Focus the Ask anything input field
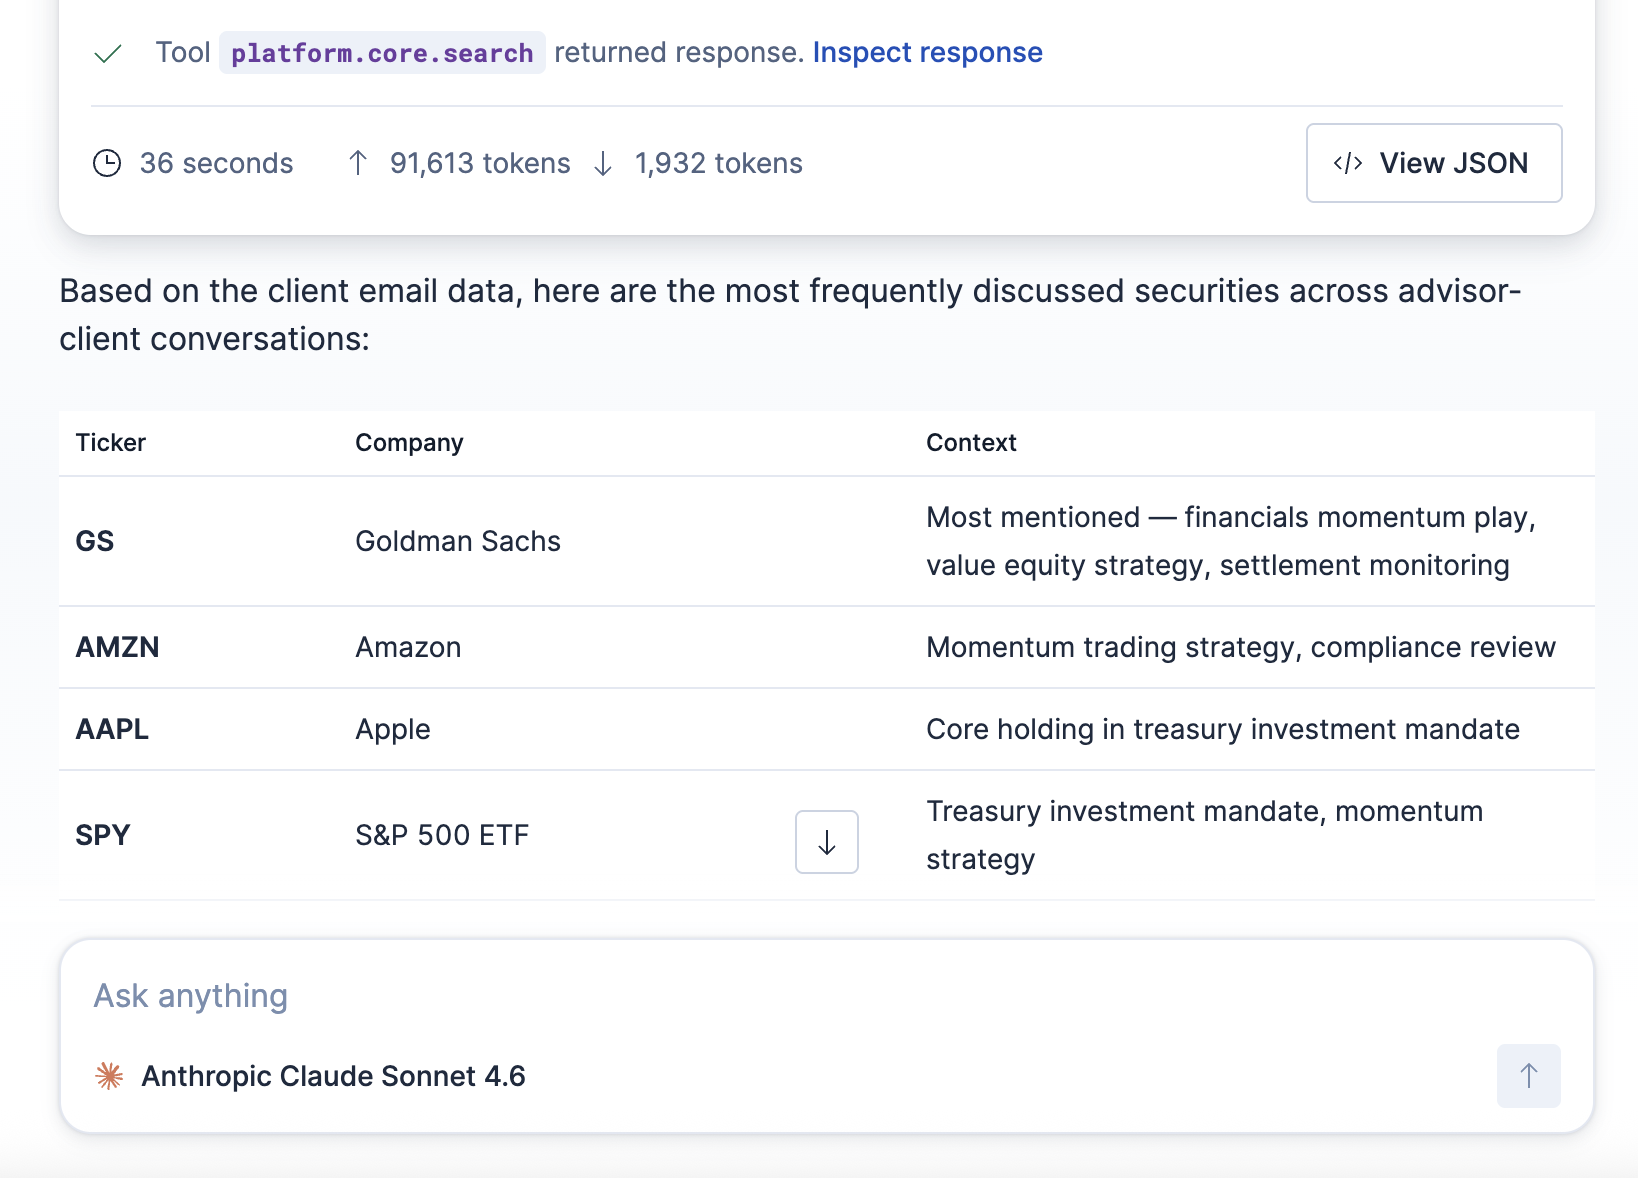The width and height of the screenshot is (1638, 1178). 826,996
